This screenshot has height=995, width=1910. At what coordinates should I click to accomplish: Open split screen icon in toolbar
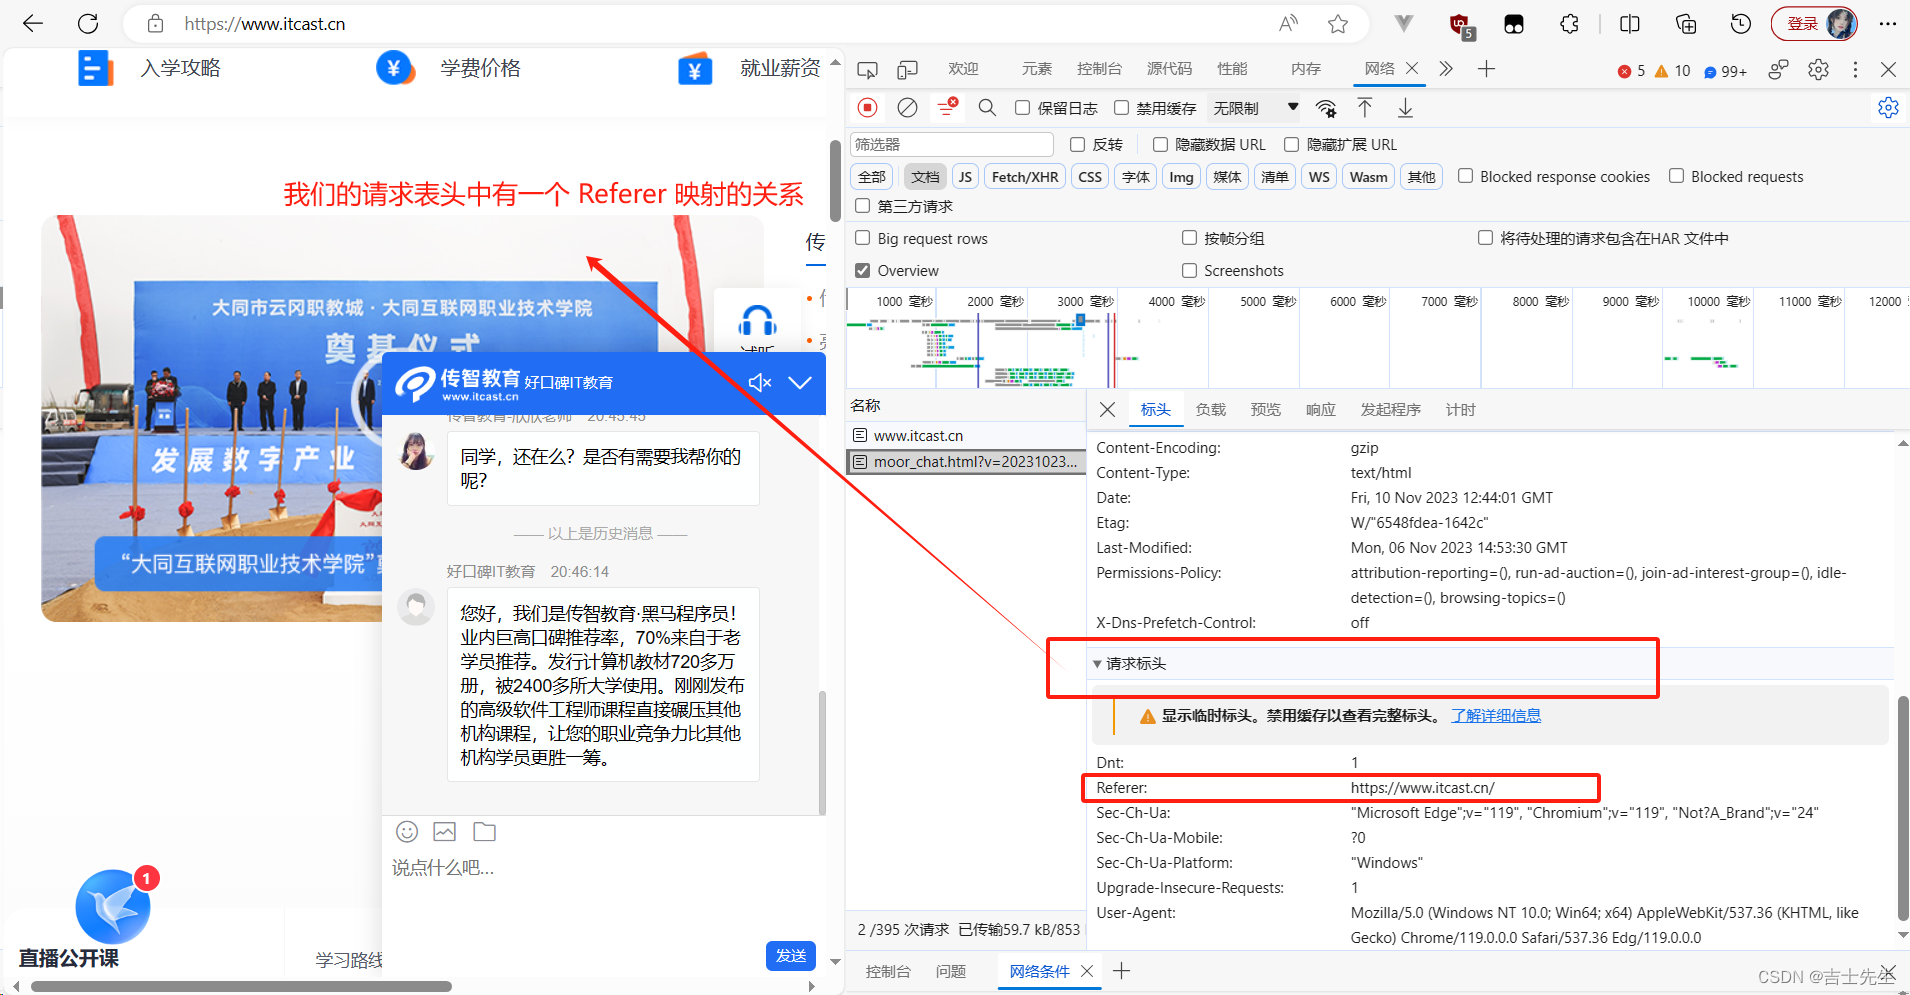point(1630,24)
